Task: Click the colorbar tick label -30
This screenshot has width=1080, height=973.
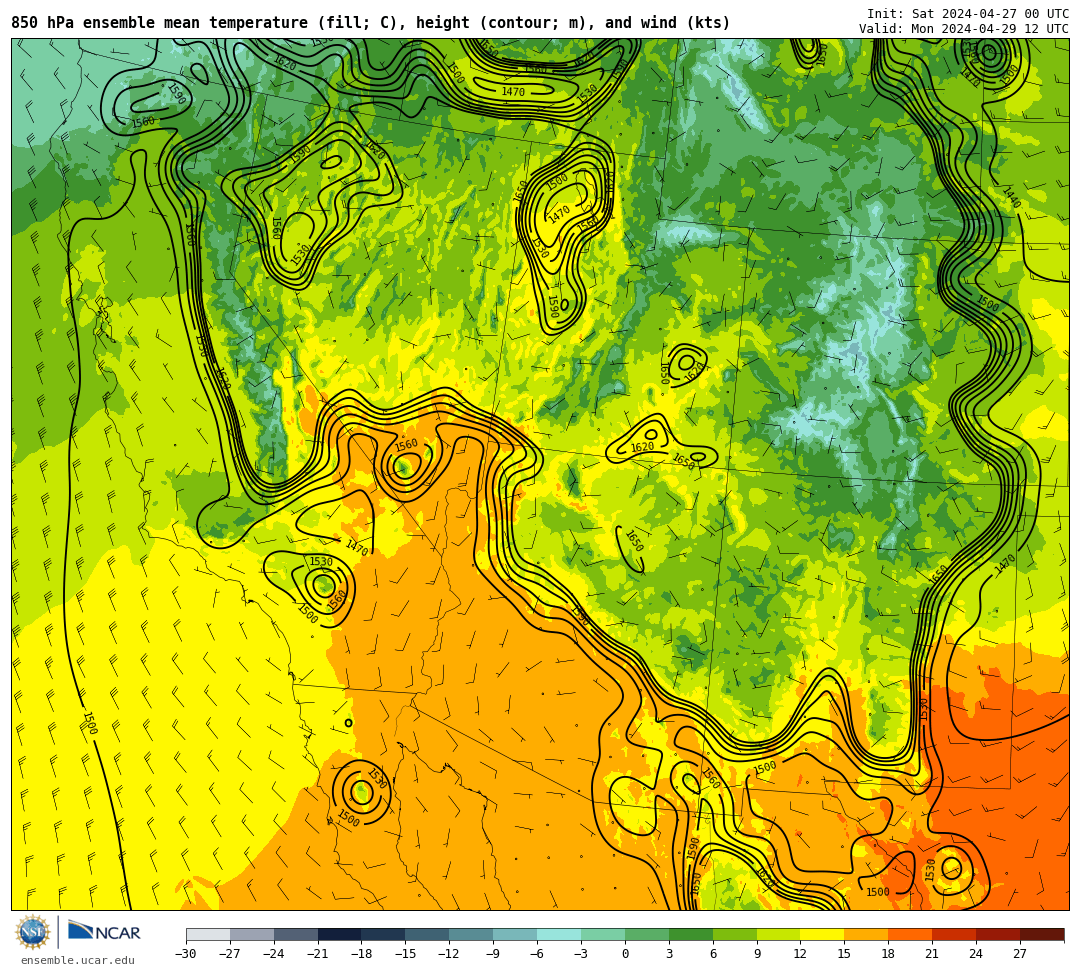Action: coord(186,954)
